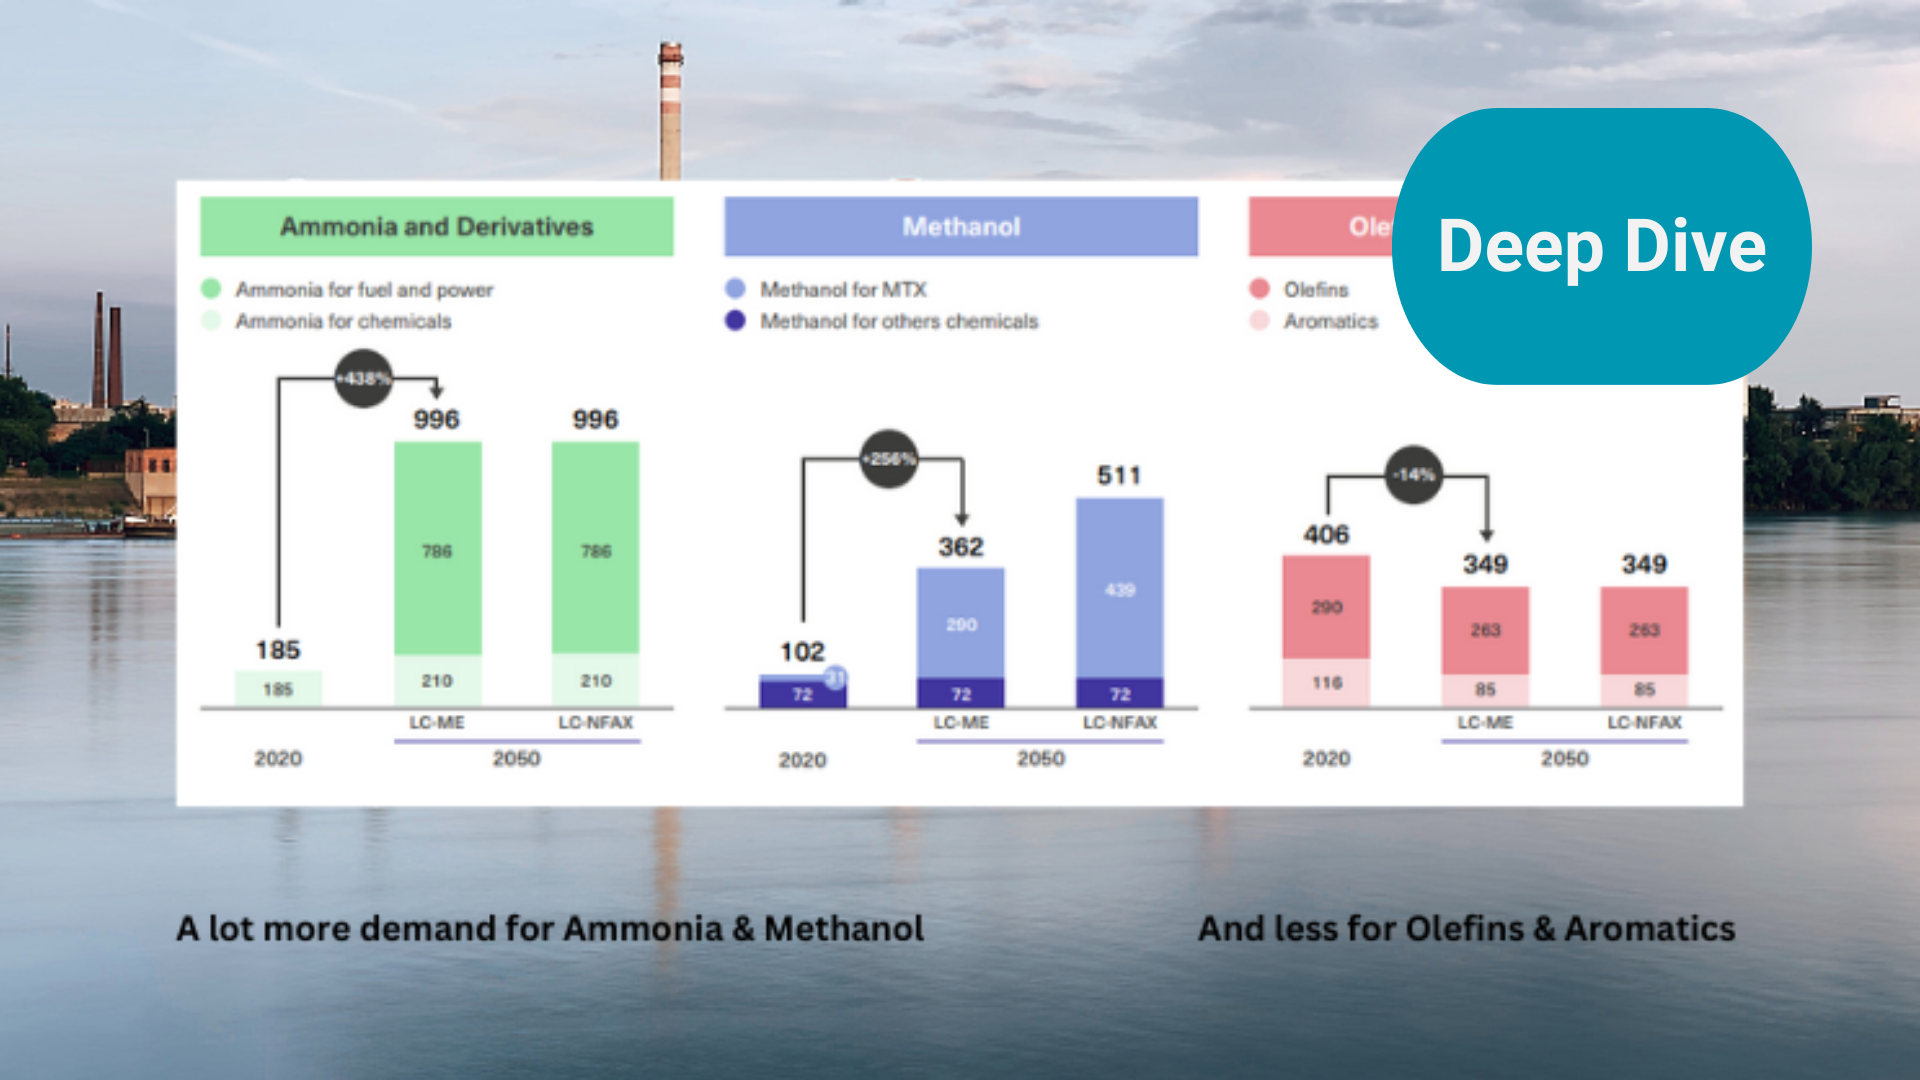Click the Ammonia and Derivatives header
This screenshot has width=1920, height=1080.
(436, 227)
